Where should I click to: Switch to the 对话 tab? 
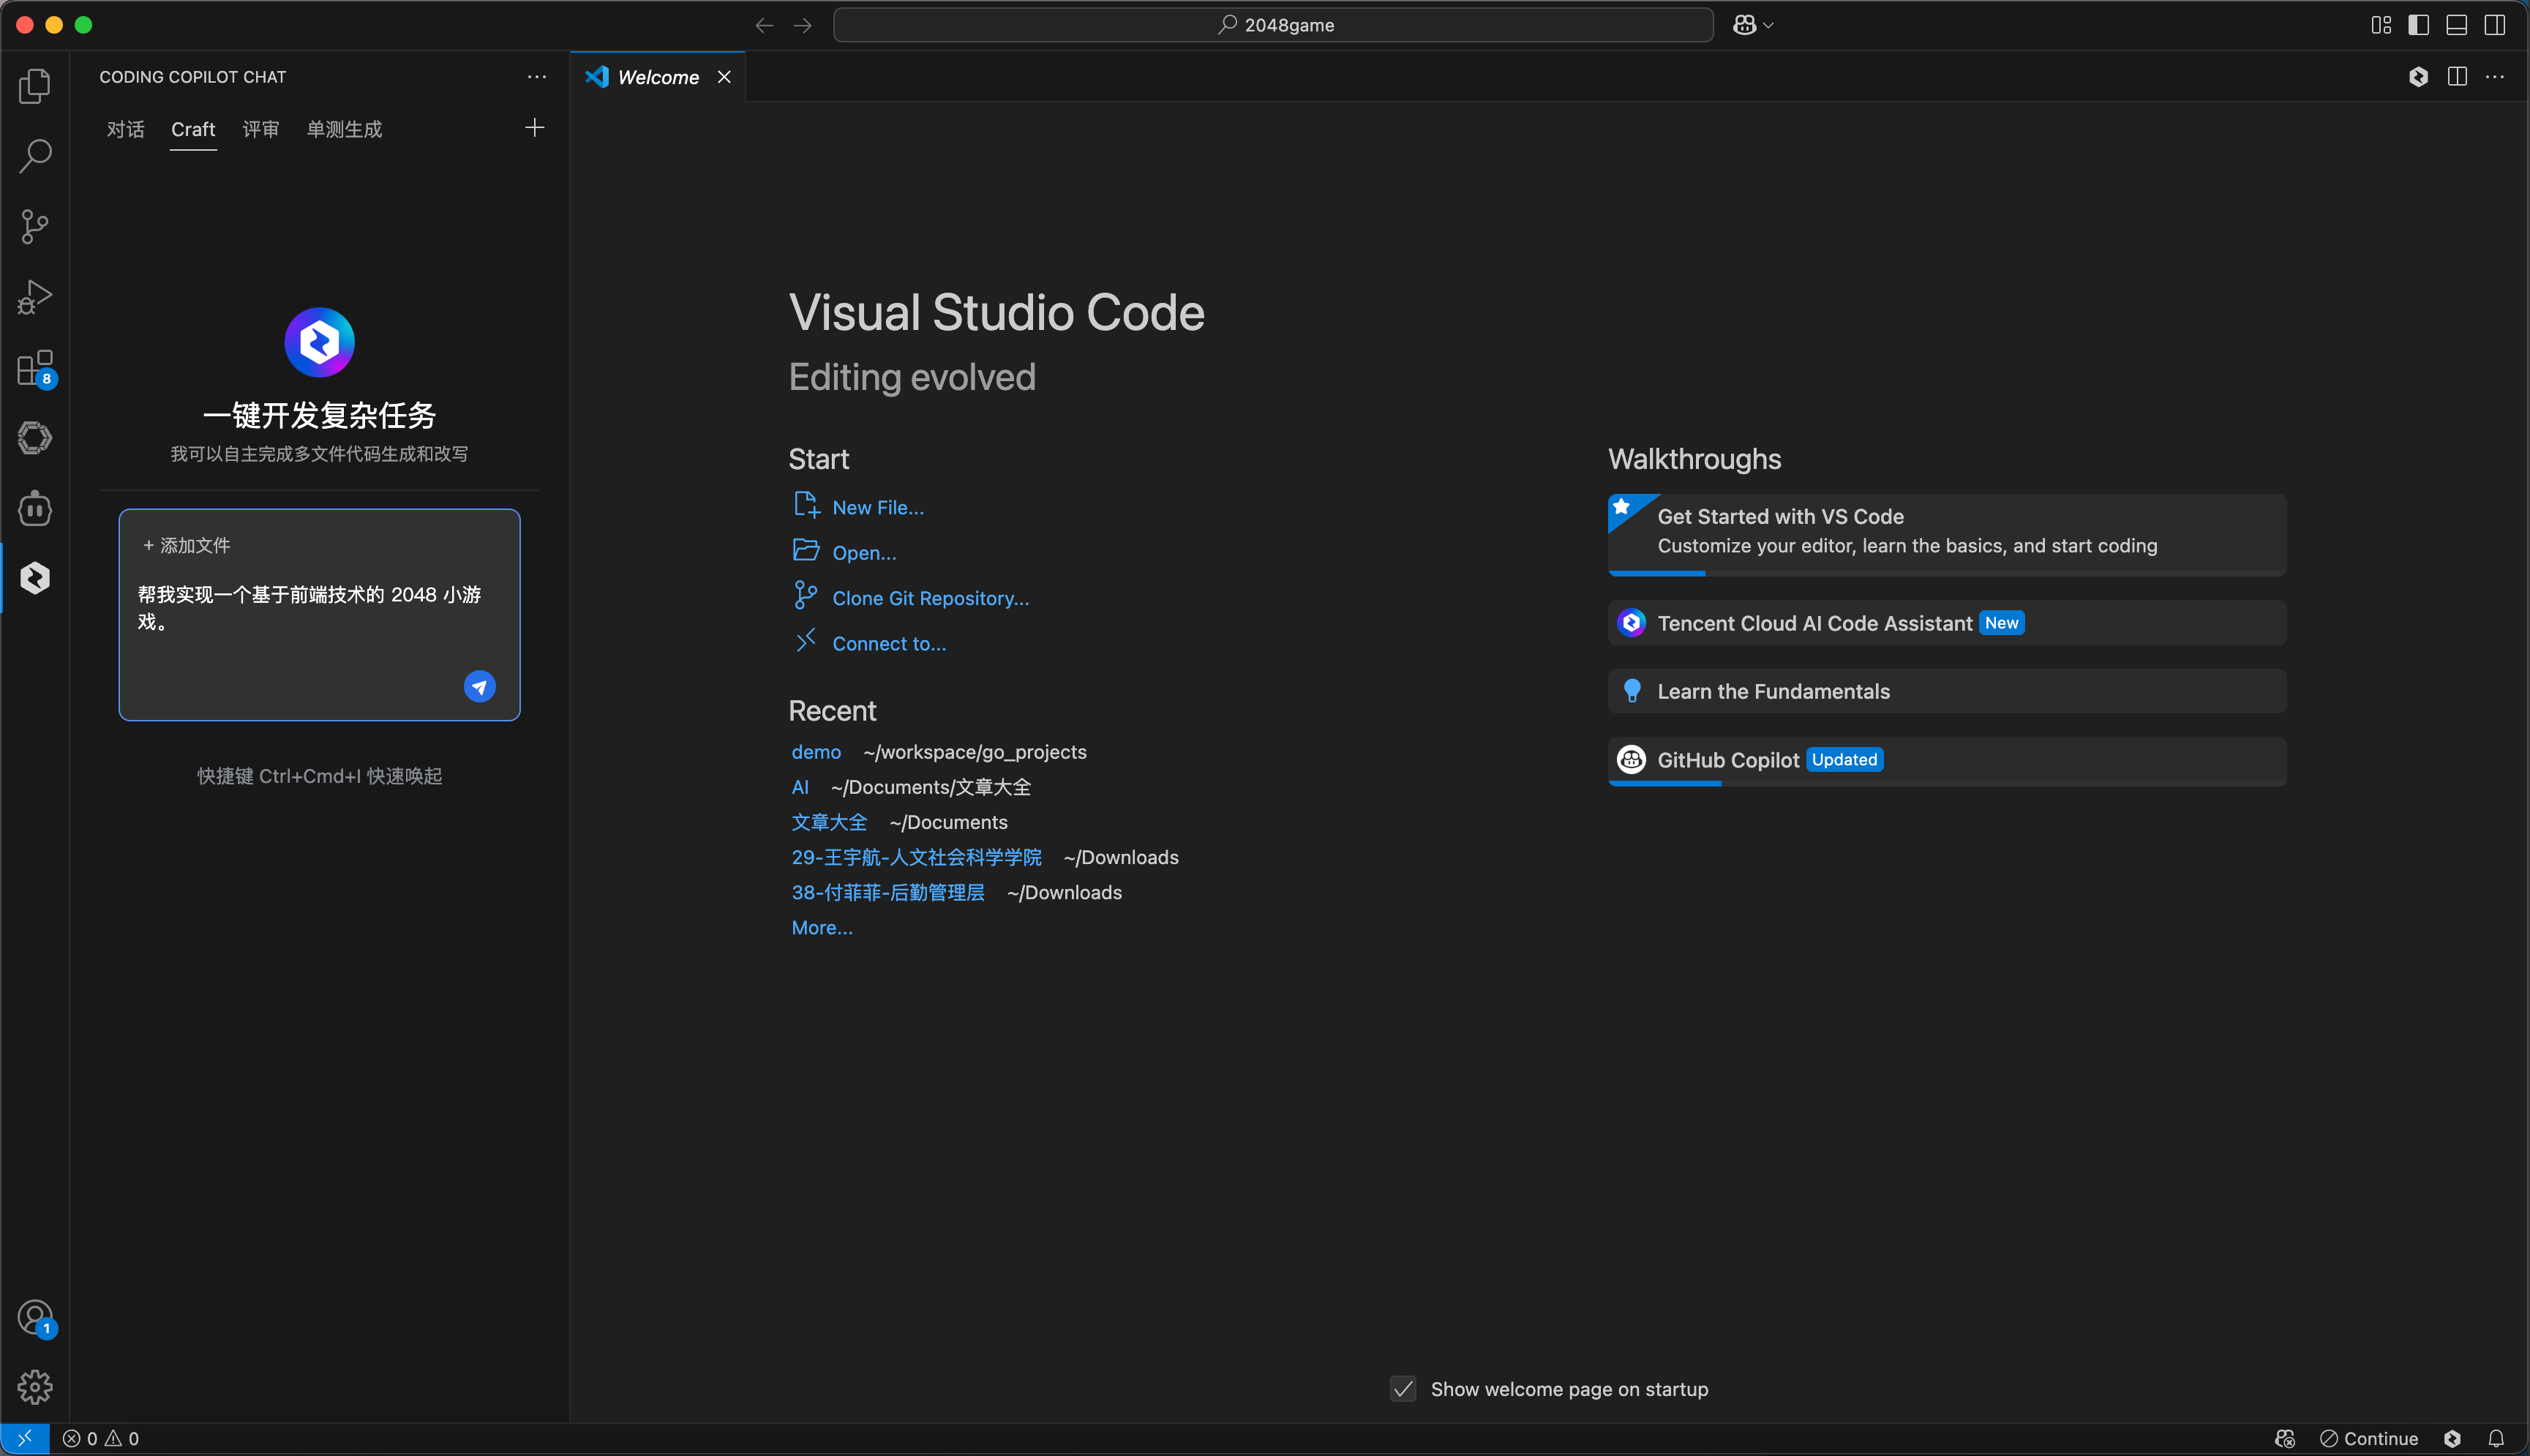pos(126,129)
